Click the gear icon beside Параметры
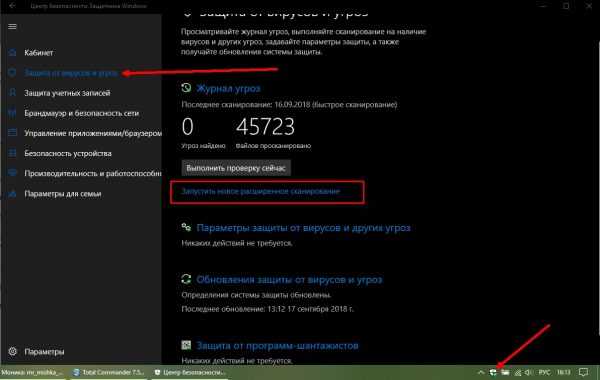Screen dimensions: 600x380 click(x=12, y=351)
